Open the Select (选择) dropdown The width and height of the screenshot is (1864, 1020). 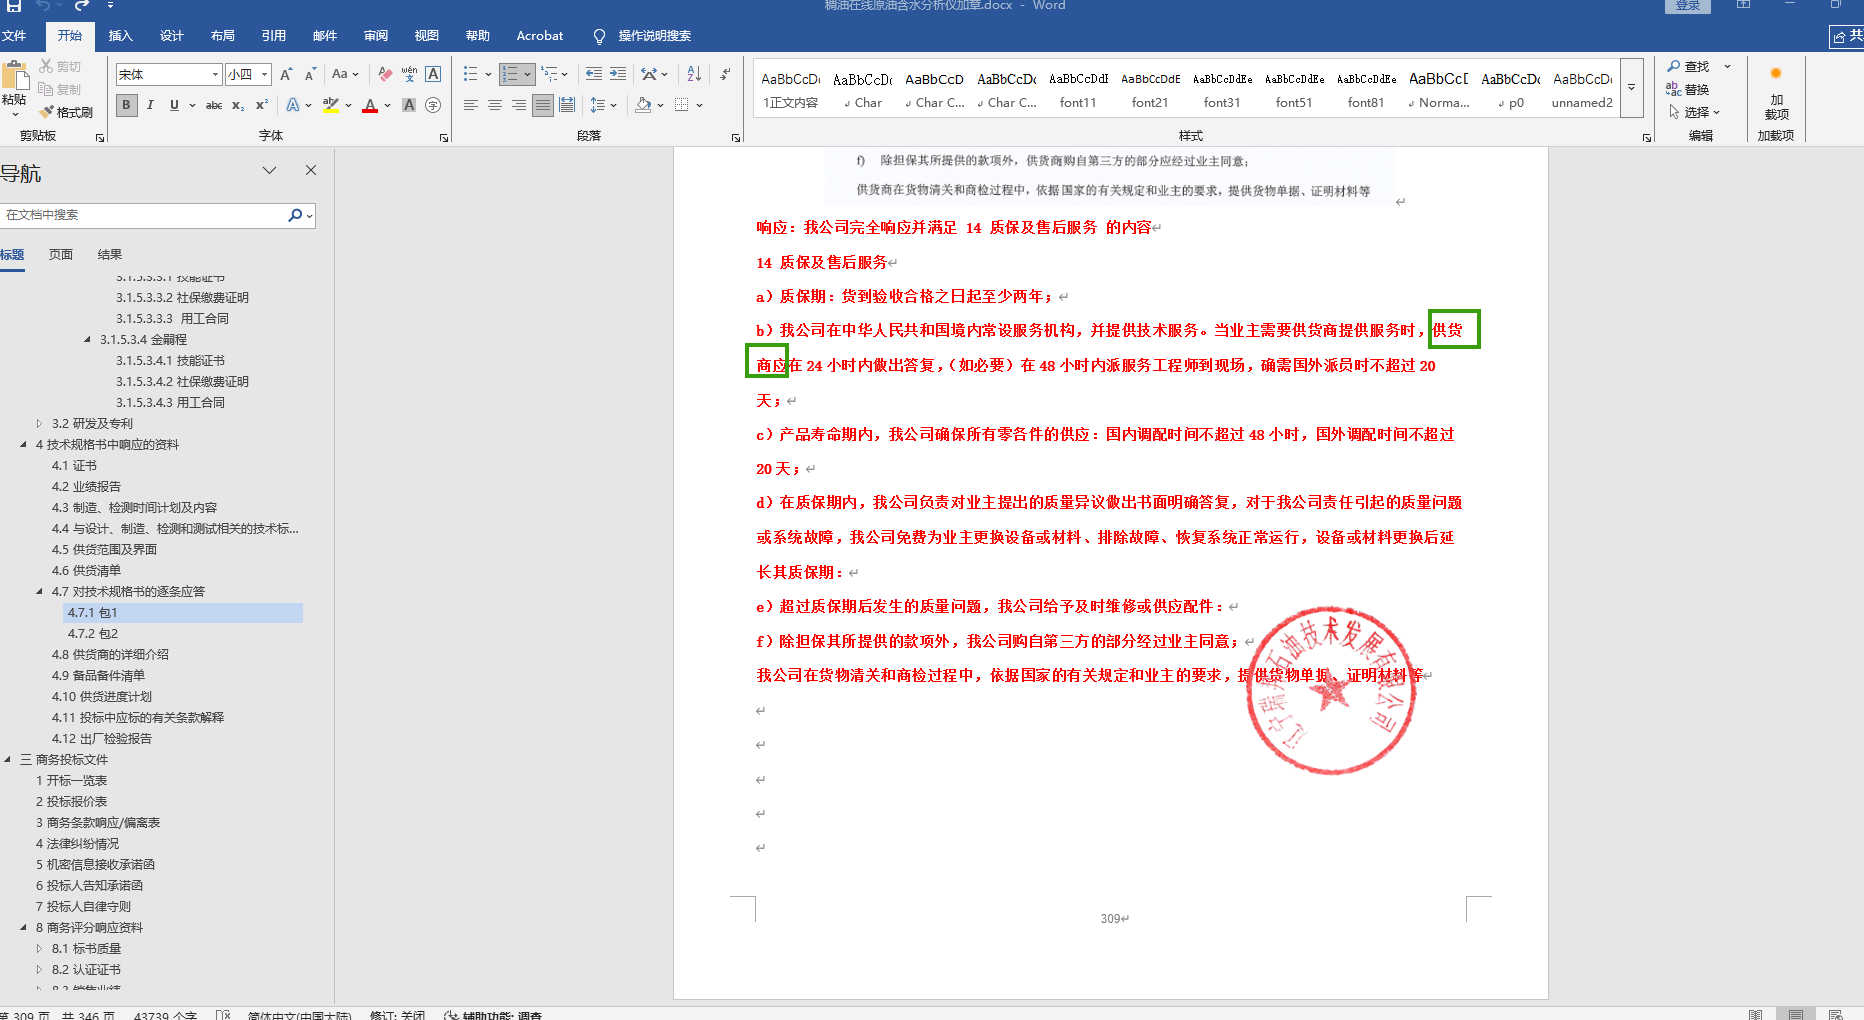[x=1695, y=112]
